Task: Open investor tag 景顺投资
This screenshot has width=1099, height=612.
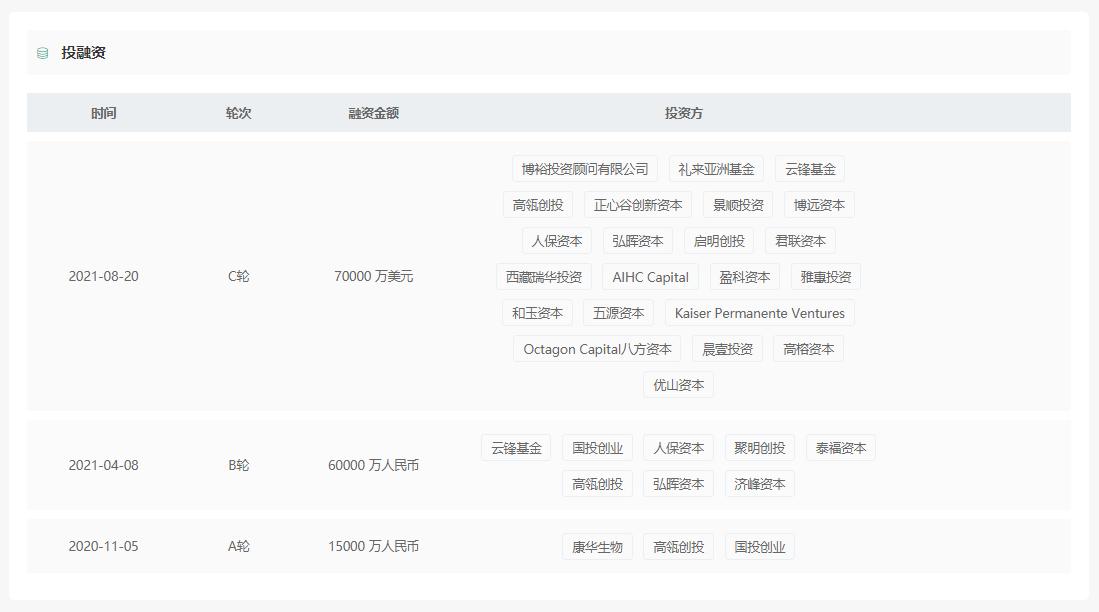Action: pyautogui.click(x=738, y=205)
